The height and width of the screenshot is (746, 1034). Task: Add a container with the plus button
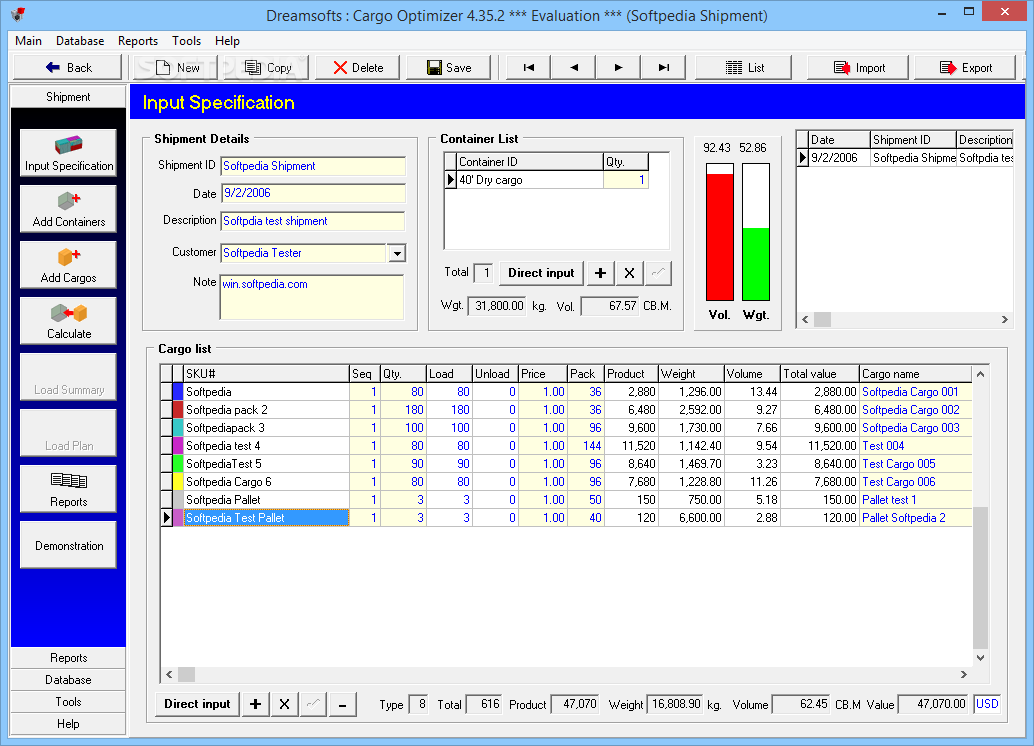coord(600,273)
